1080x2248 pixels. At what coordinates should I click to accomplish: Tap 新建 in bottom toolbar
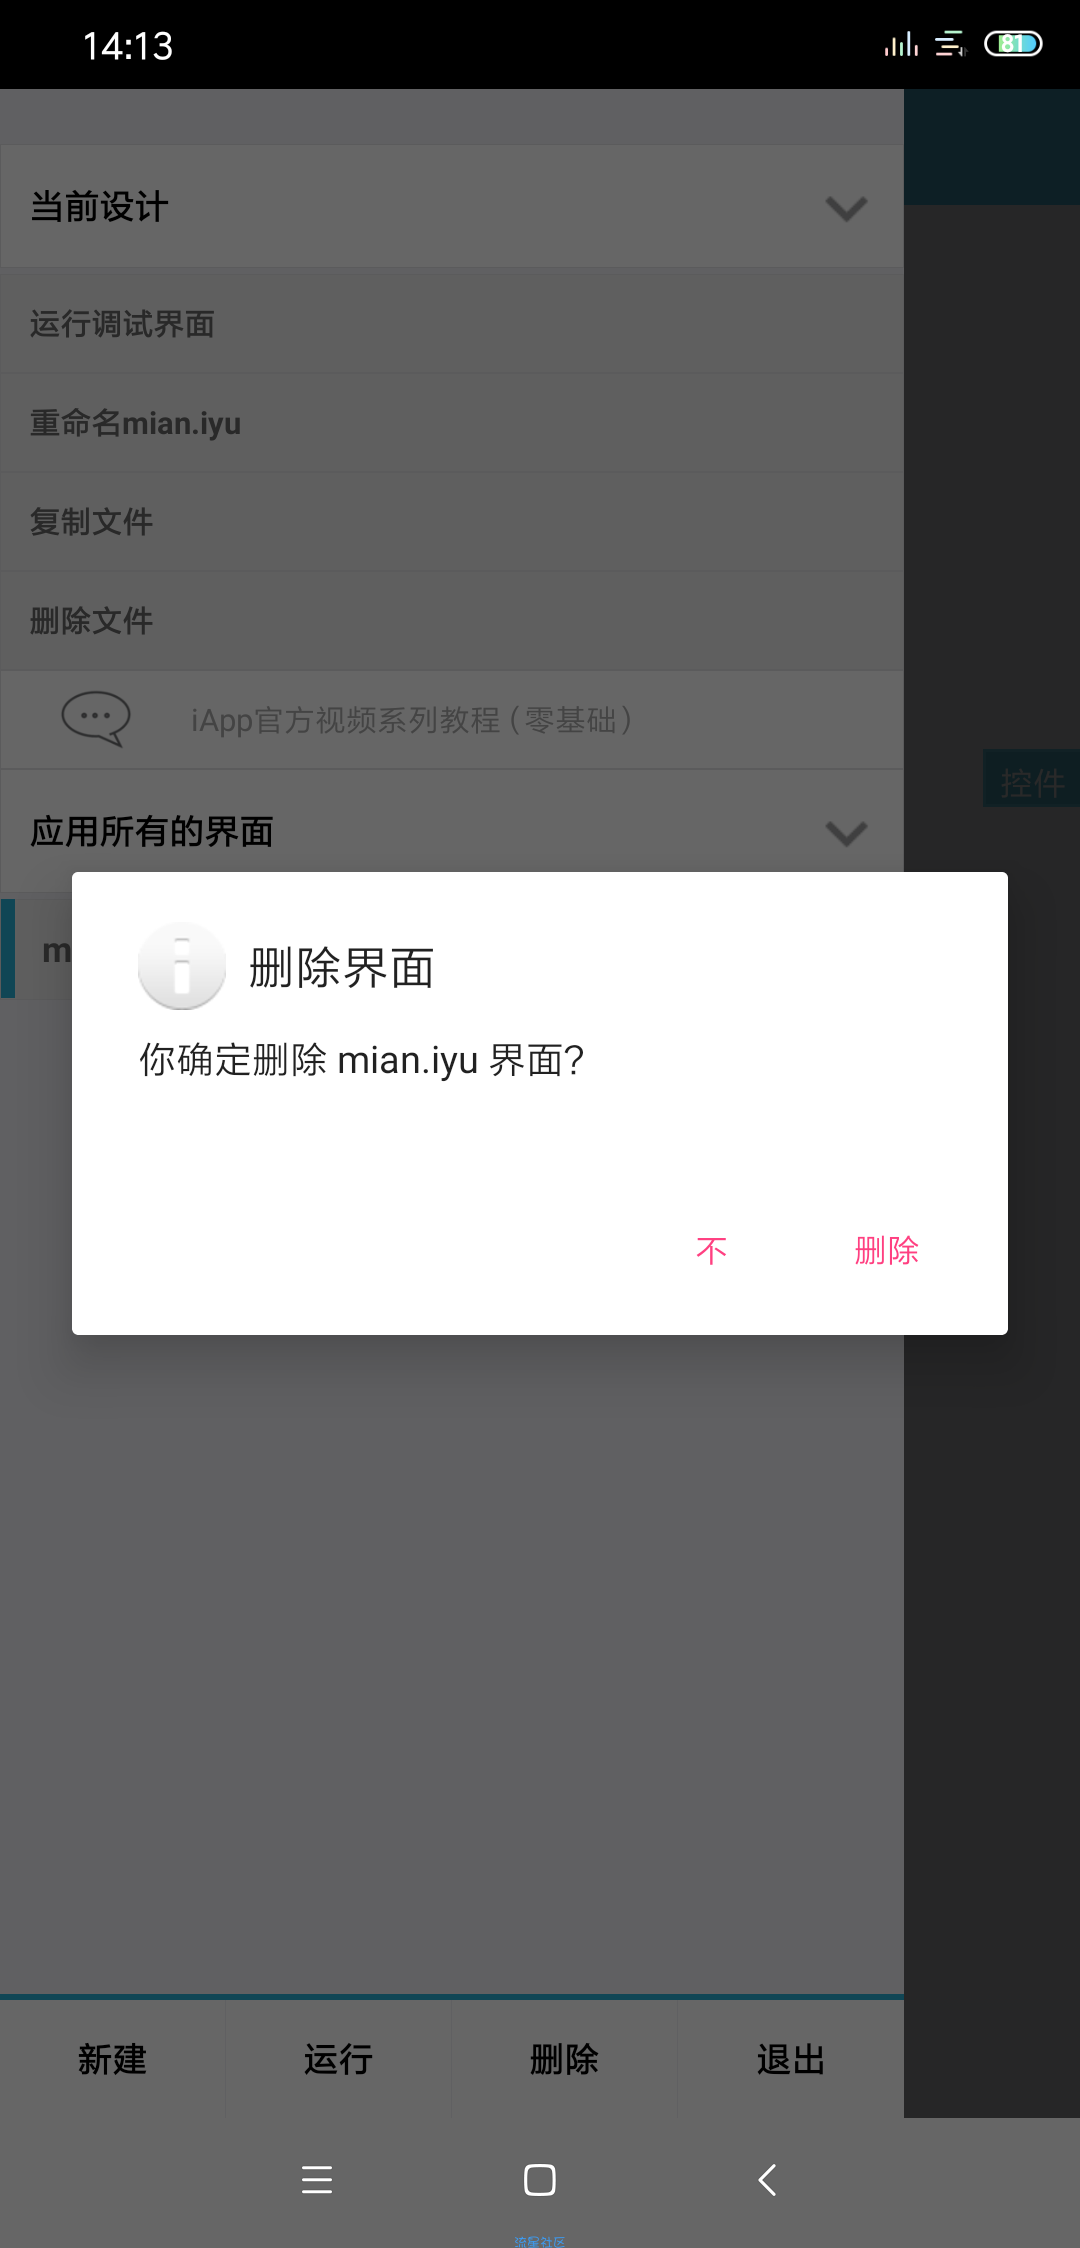tap(112, 2059)
